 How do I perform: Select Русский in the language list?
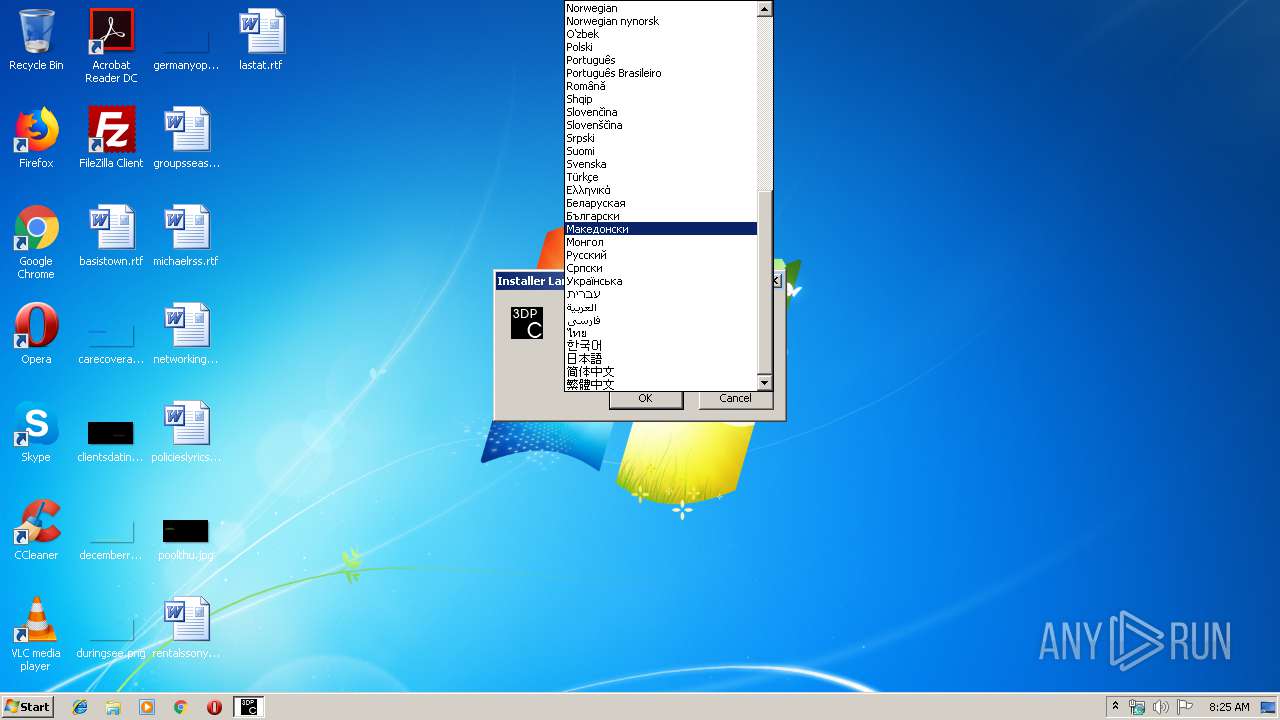[x=661, y=255]
